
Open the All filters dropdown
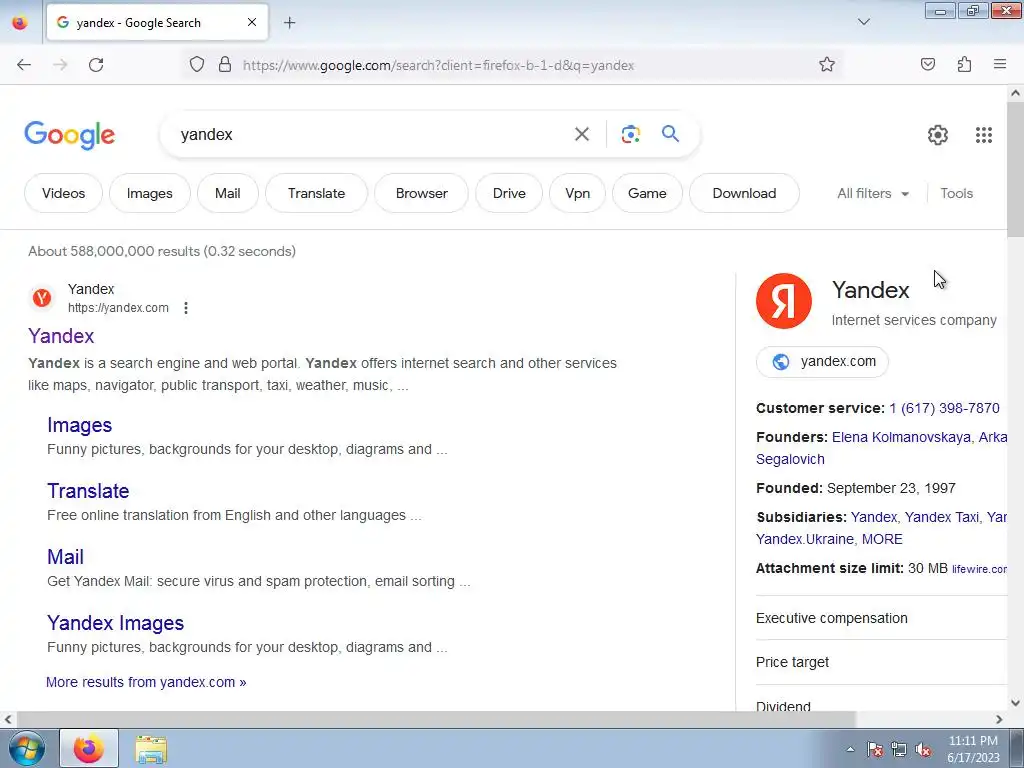[872, 193]
